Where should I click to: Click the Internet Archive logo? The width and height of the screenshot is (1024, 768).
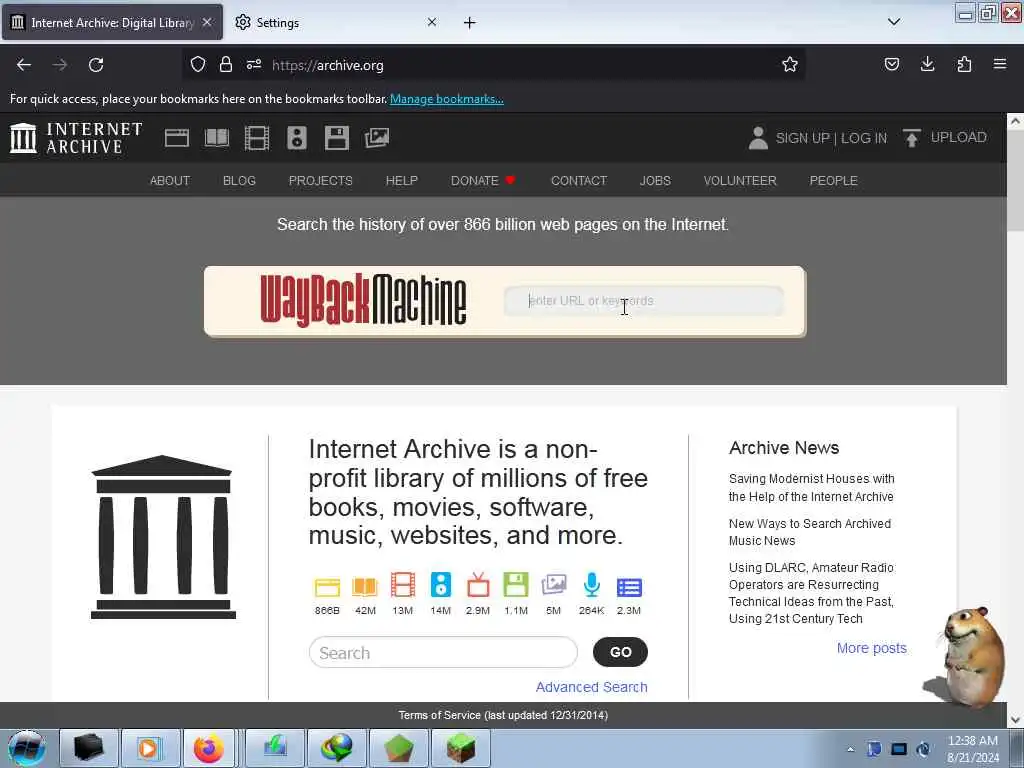pyautogui.click(x=76, y=138)
